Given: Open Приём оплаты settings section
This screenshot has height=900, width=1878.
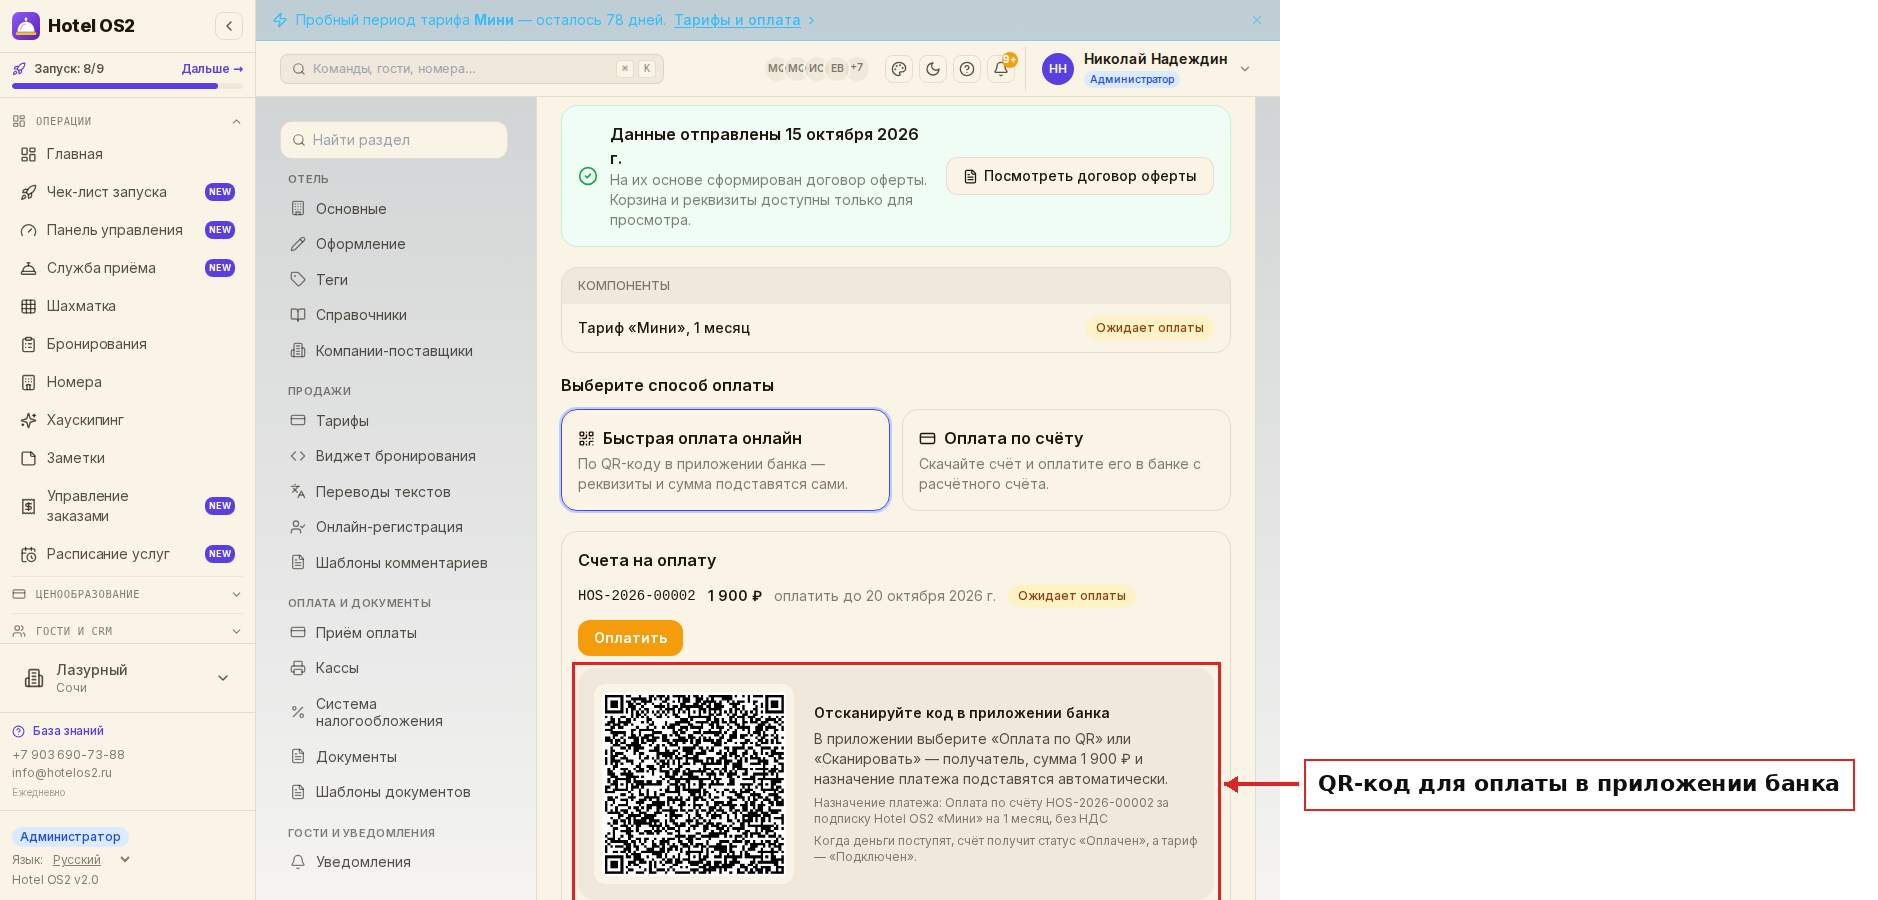Looking at the screenshot, I should click(x=394, y=633).
